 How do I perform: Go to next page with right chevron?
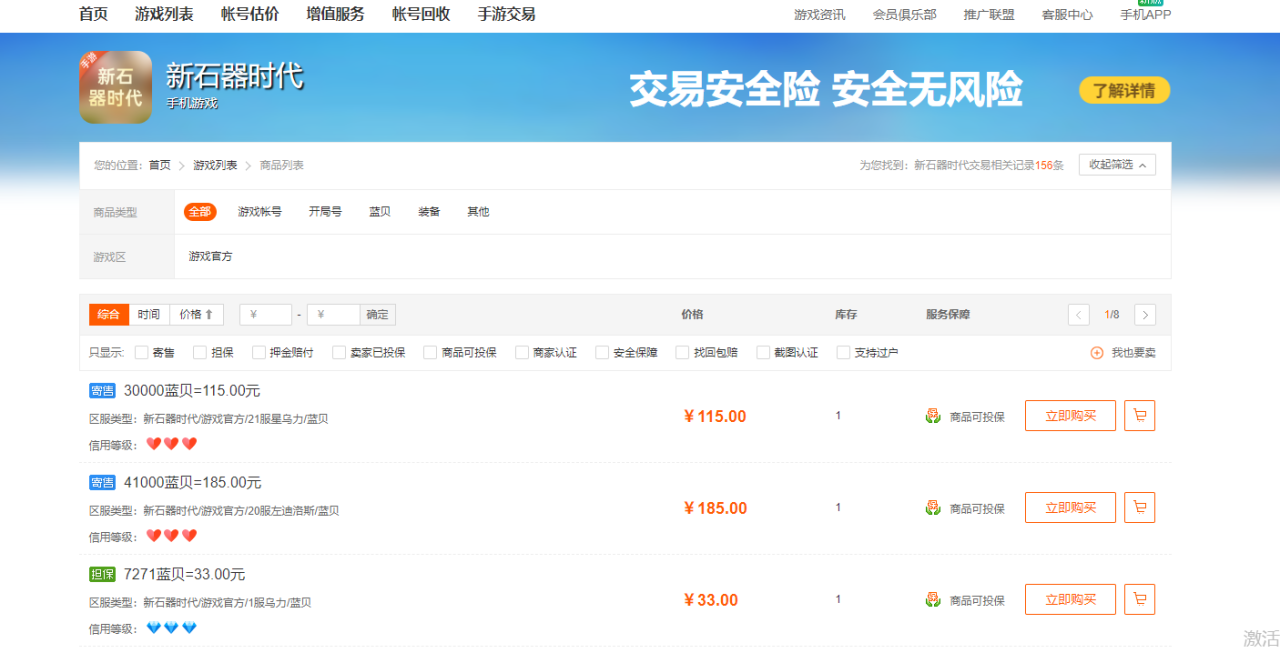[x=1144, y=314]
